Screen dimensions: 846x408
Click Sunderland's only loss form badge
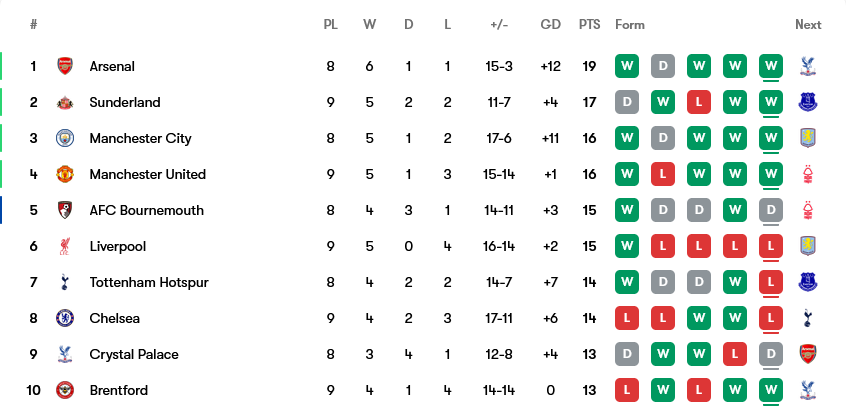coord(698,102)
